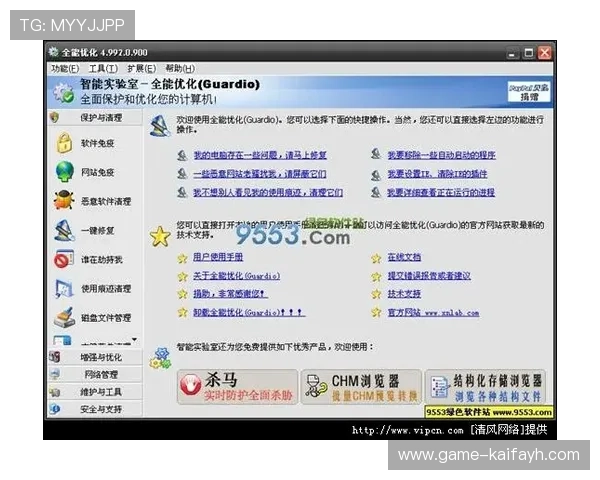Click link 我要设置IE,清除IE的插件

pyautogui.click(x=437, y=174)
